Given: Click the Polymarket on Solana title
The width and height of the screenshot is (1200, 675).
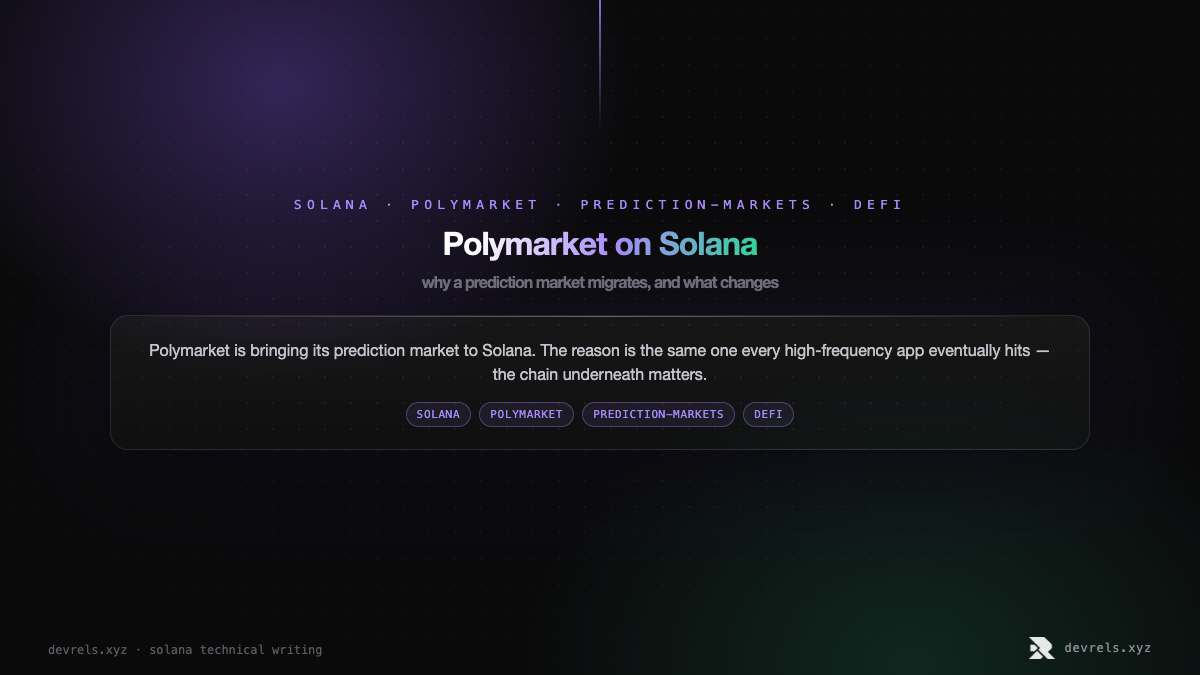Looking at the screenshot, I should click(600, 244).
